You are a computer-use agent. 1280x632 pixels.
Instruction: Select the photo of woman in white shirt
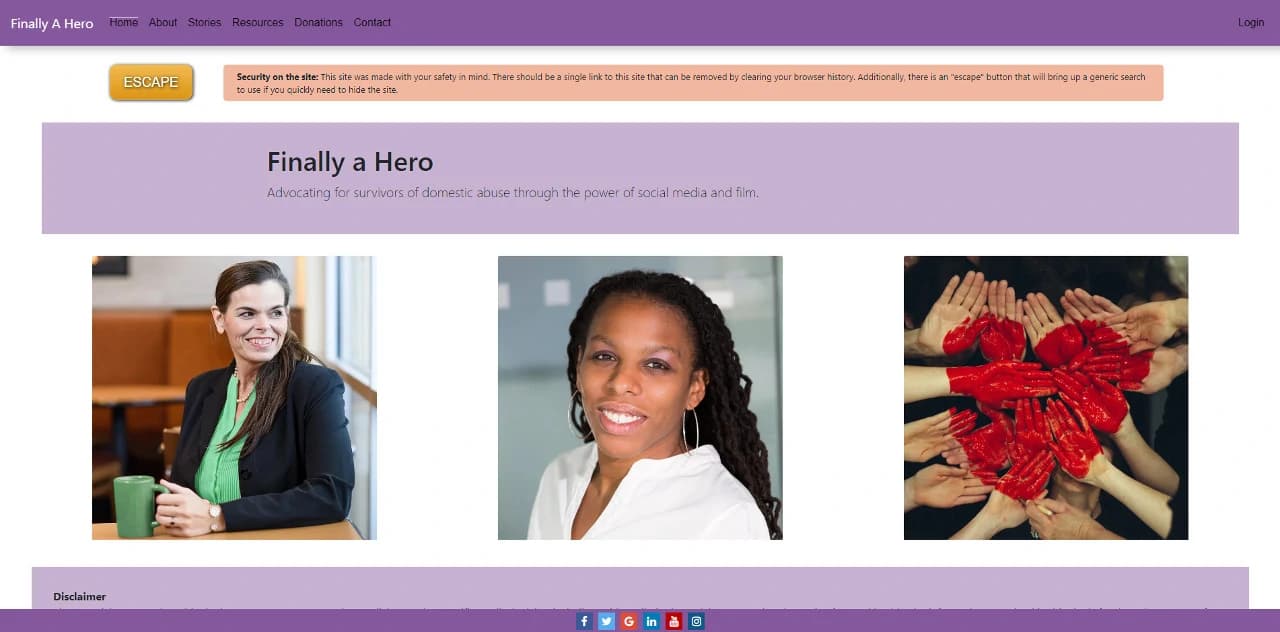coord(640,398)
